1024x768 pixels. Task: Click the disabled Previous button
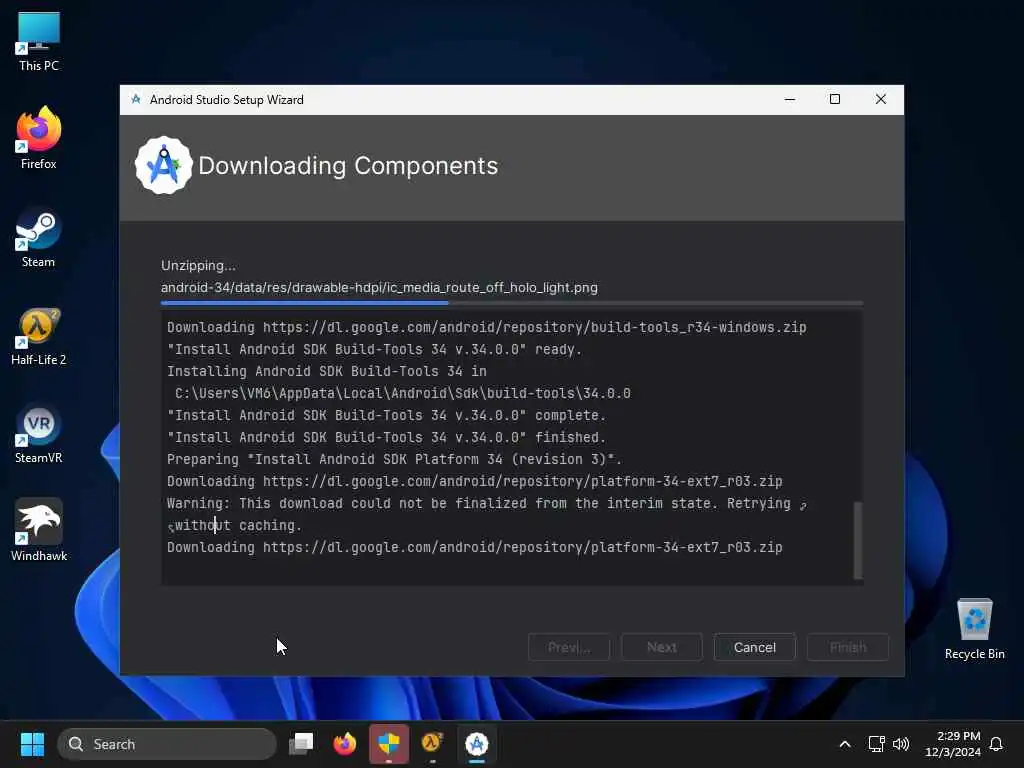[569, 647]
